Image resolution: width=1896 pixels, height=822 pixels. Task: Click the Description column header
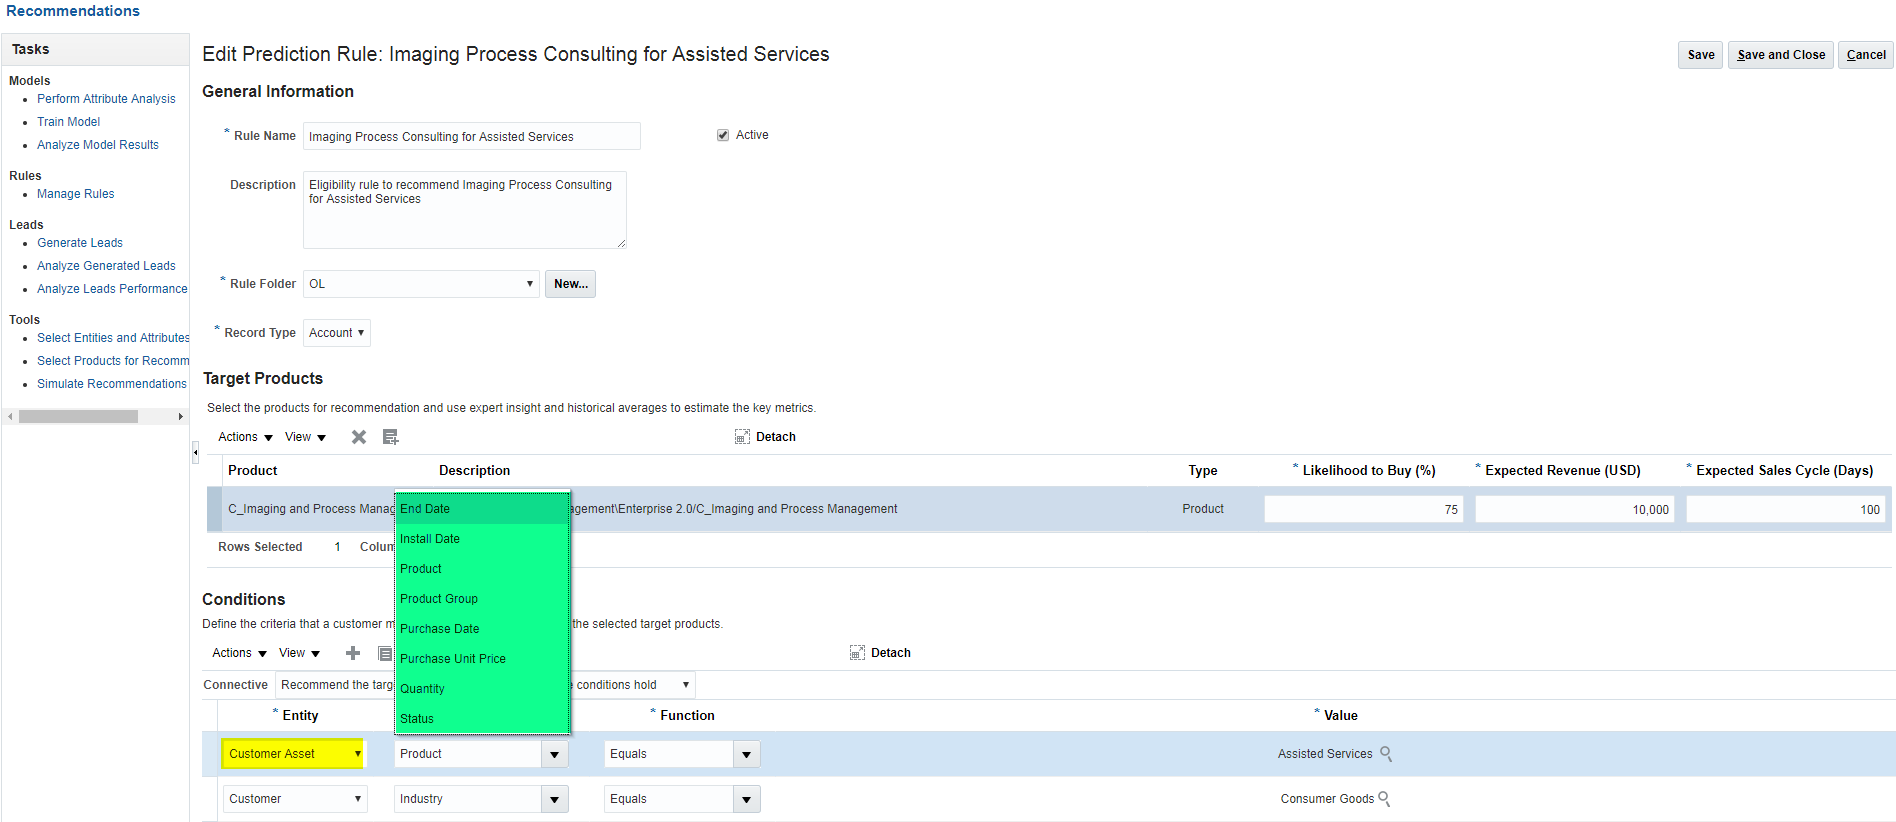(x=474, y=471)
